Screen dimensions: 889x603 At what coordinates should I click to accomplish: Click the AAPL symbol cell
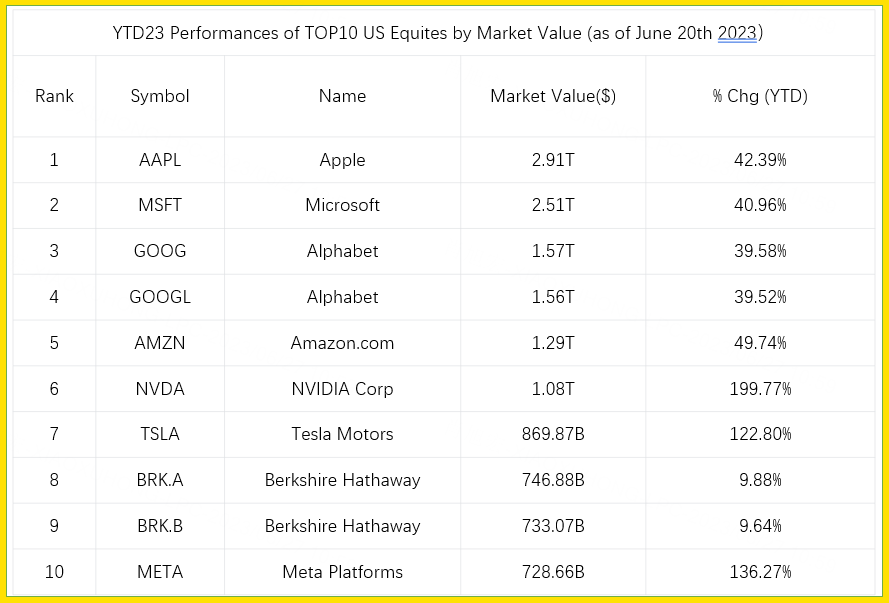[160, 160]
